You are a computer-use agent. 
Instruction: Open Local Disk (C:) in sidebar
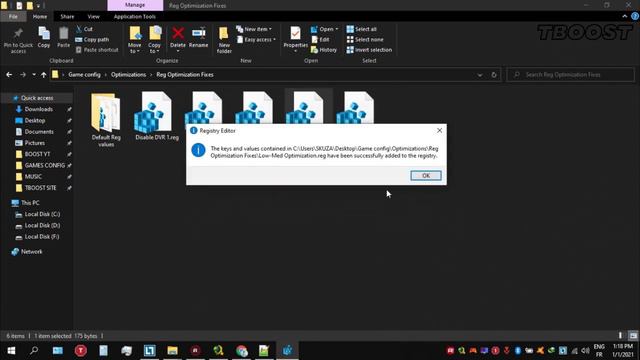pyautogui.click(x=42, y=214)
